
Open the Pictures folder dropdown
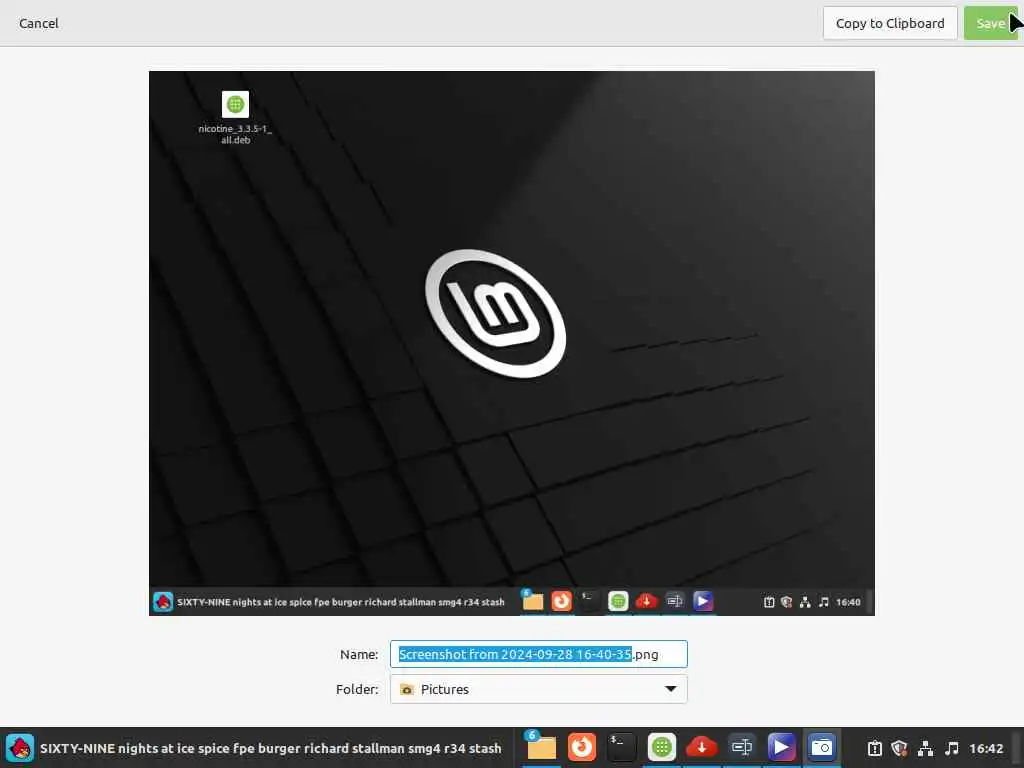pyautogui.click(x=539, y=690)
